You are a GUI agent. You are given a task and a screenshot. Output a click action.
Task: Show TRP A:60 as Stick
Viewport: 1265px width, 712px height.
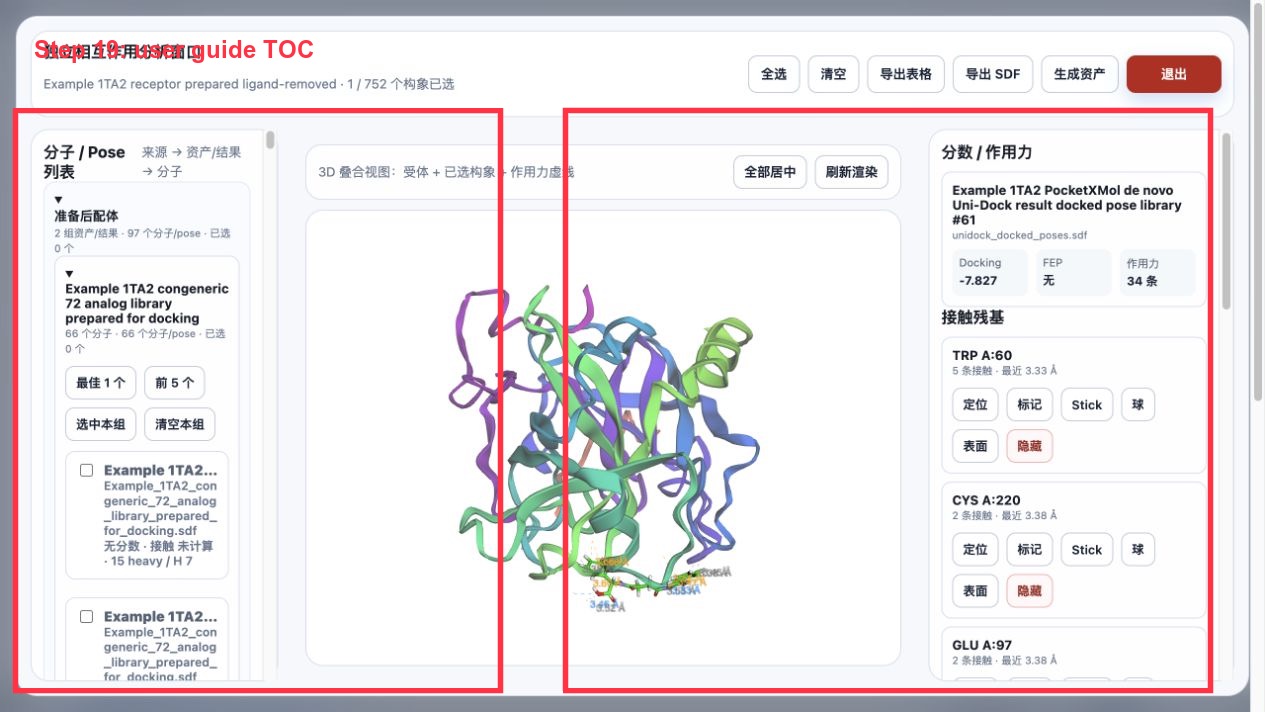(1087, 405)
